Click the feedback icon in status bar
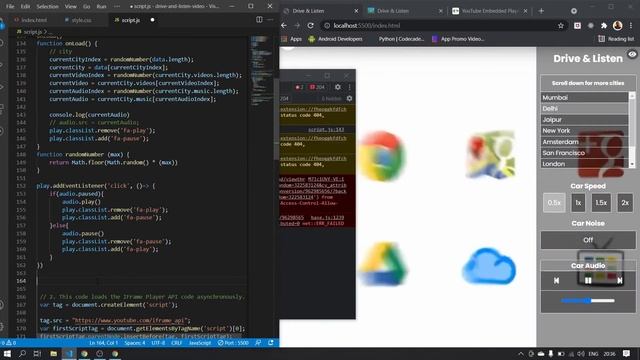640x360 pixels. coord(258,343)
